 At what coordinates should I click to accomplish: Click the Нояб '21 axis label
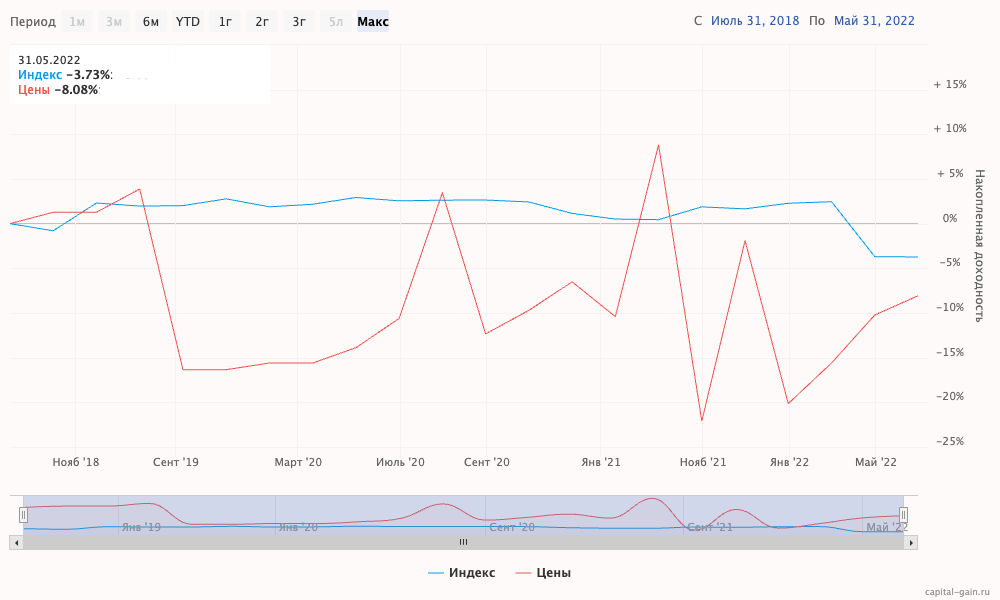point(703,462)
